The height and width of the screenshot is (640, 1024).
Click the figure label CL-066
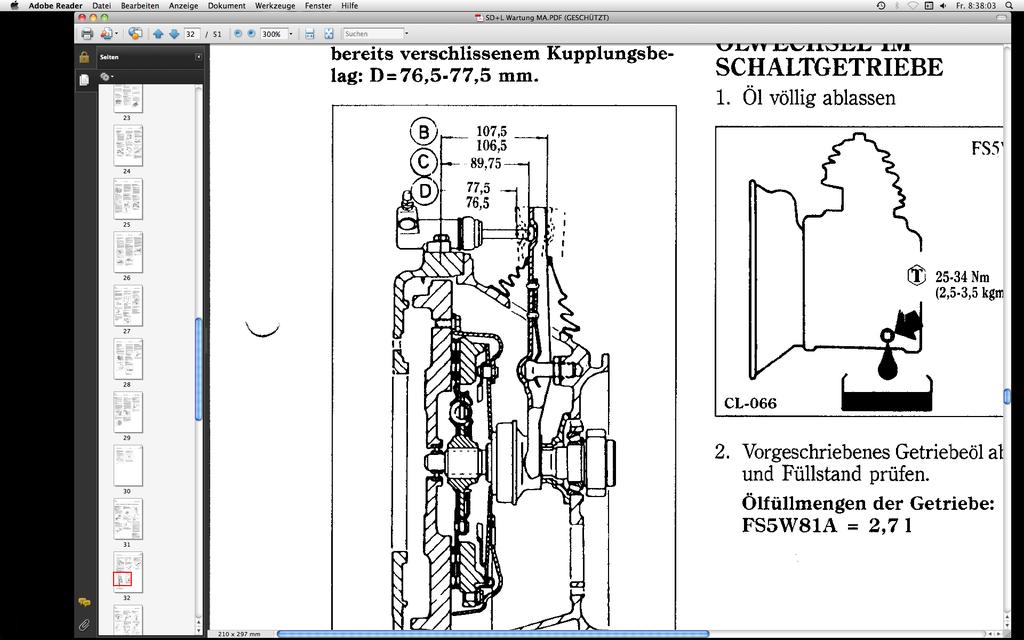point(750,404)
